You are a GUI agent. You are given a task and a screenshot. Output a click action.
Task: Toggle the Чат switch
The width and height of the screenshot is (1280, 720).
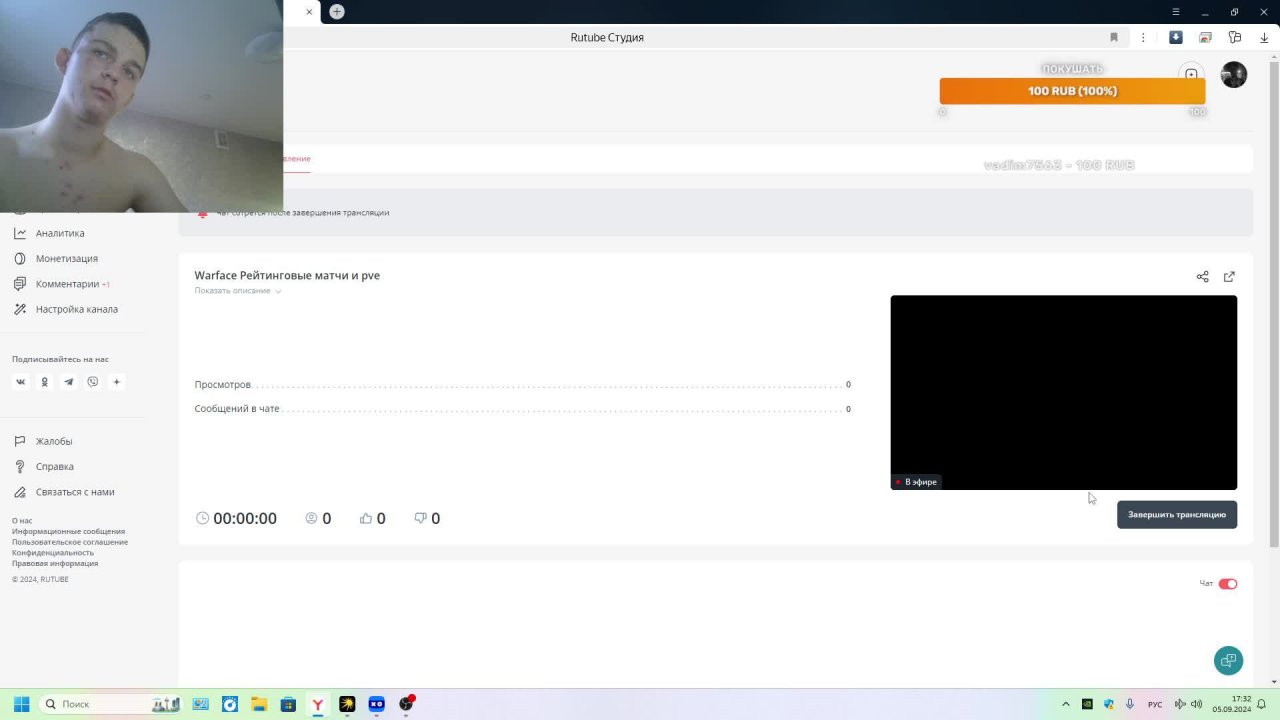tap(1228, 584)
